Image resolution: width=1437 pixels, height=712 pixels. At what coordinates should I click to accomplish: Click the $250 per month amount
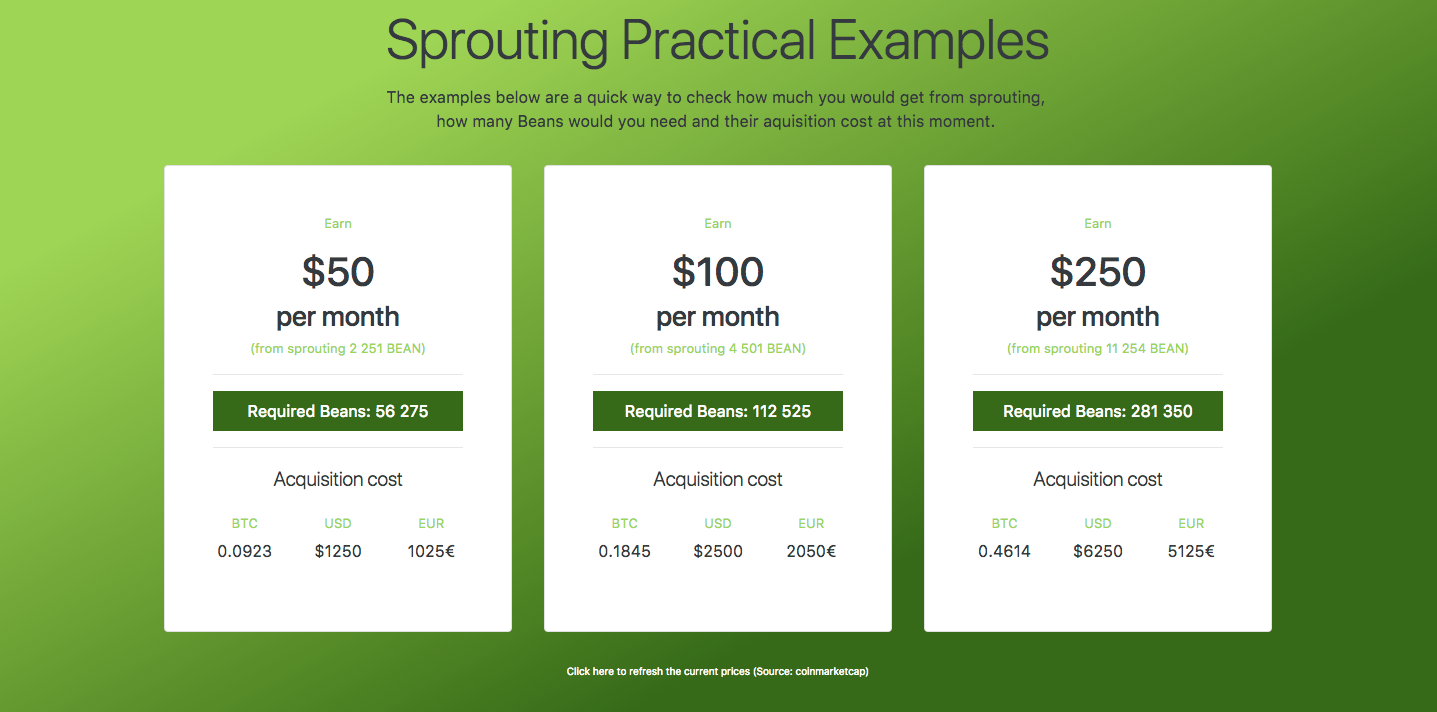coord(1098,272)
